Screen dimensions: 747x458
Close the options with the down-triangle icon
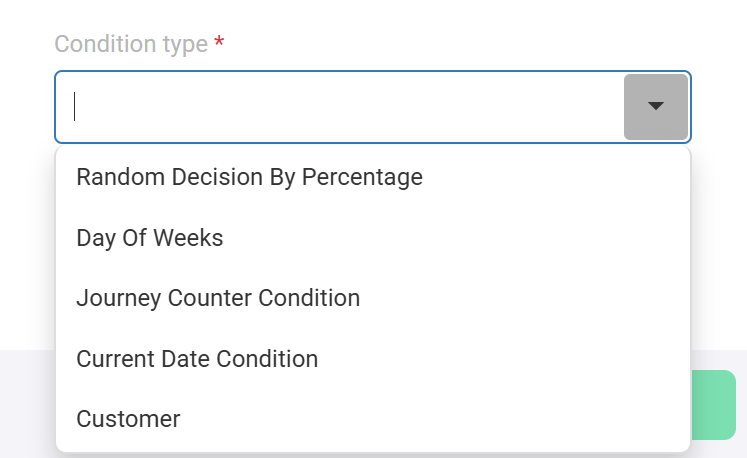click(x=656, y=106)
